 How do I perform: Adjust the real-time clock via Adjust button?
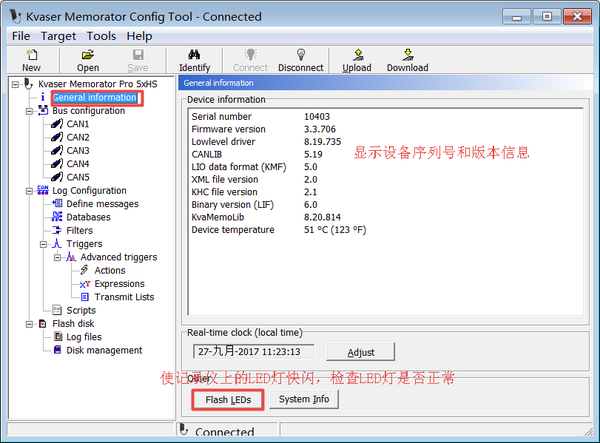(x=360, y=352)
